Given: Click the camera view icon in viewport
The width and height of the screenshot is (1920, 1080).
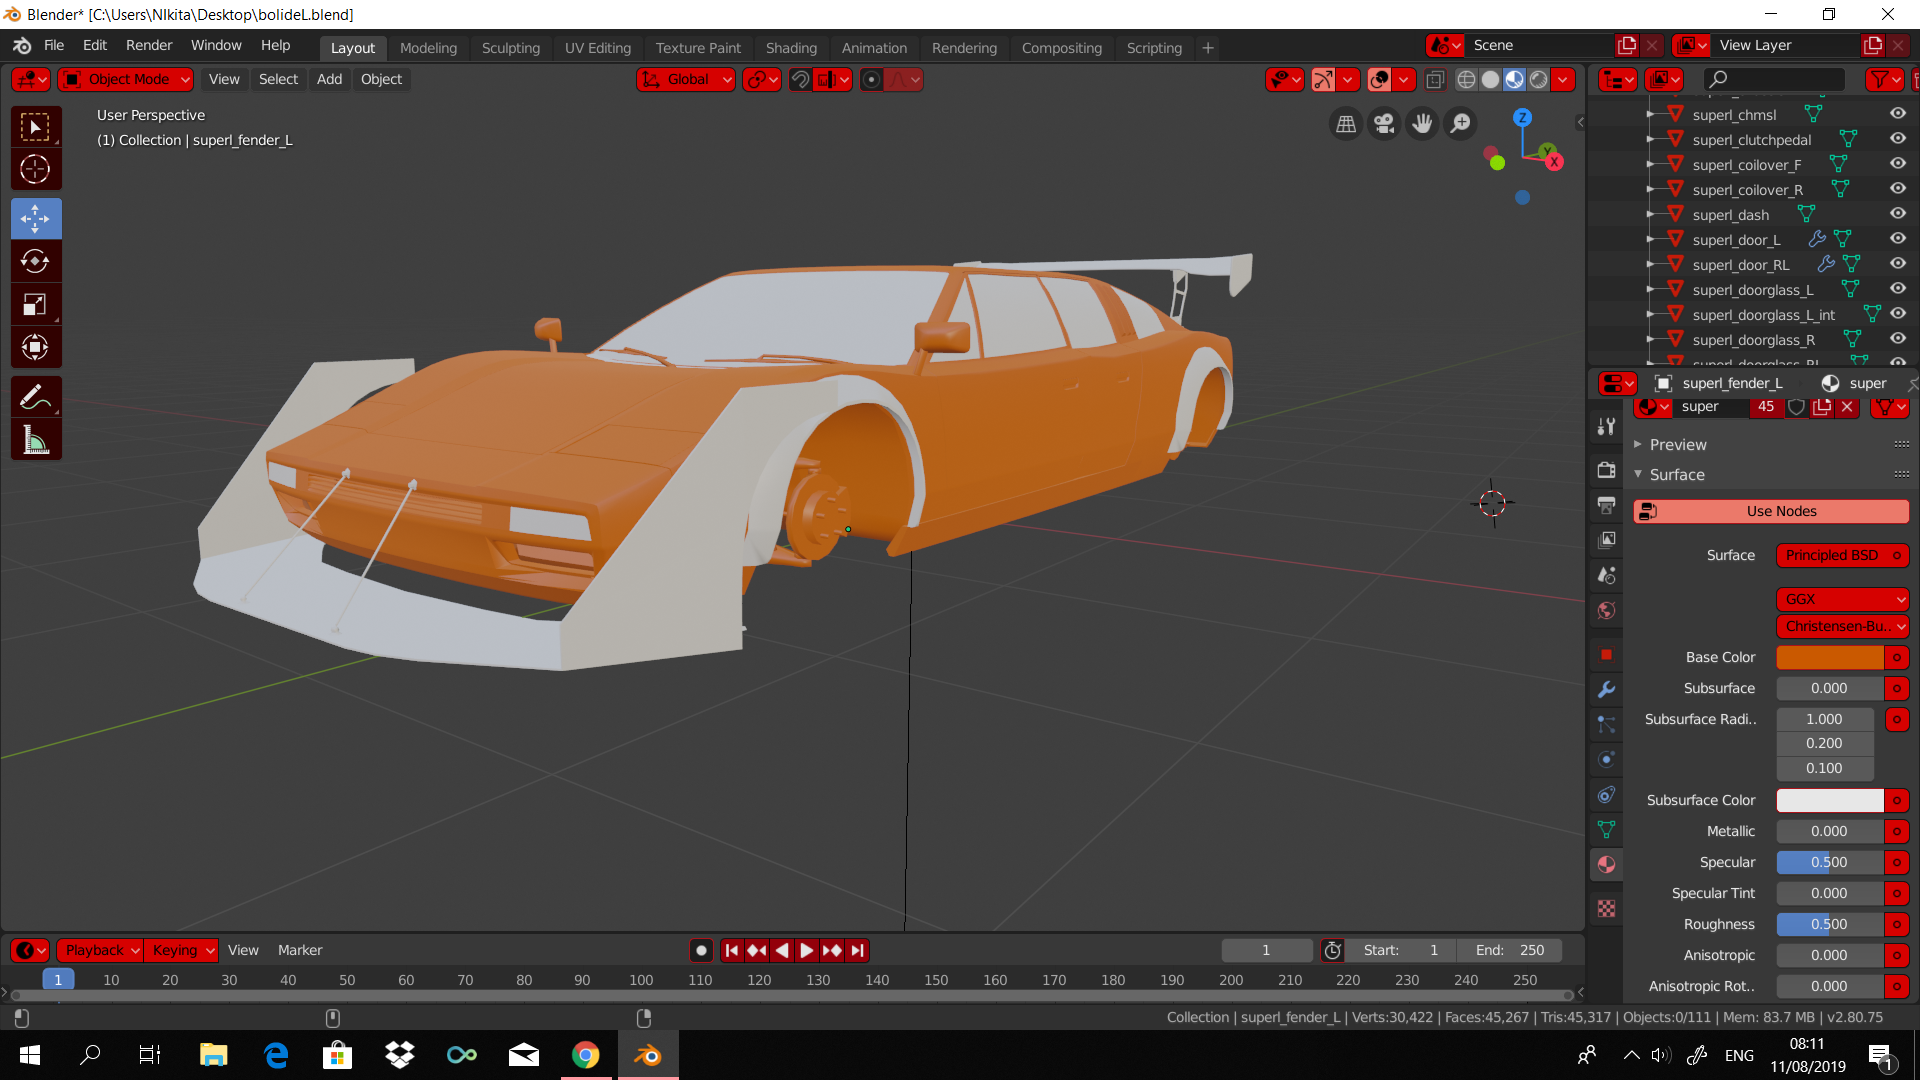Looking at the screenshot, I should 1384,123.
